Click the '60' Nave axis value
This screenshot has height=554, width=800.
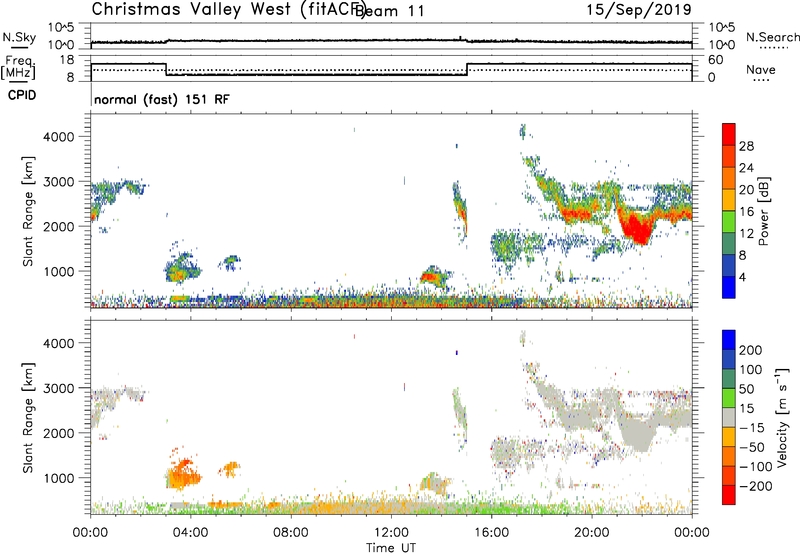(x=716, y=60)
